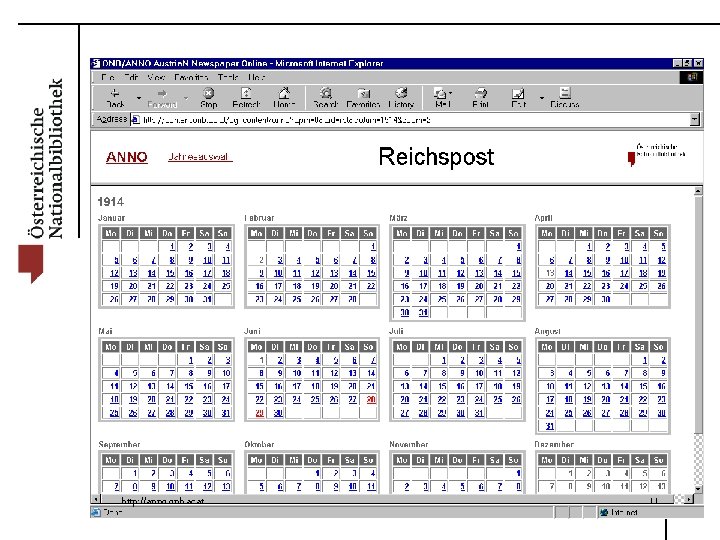Click the vertical scrollbar up arrow
The height and width of the screenshot is (540, 720).
(698, 191)
